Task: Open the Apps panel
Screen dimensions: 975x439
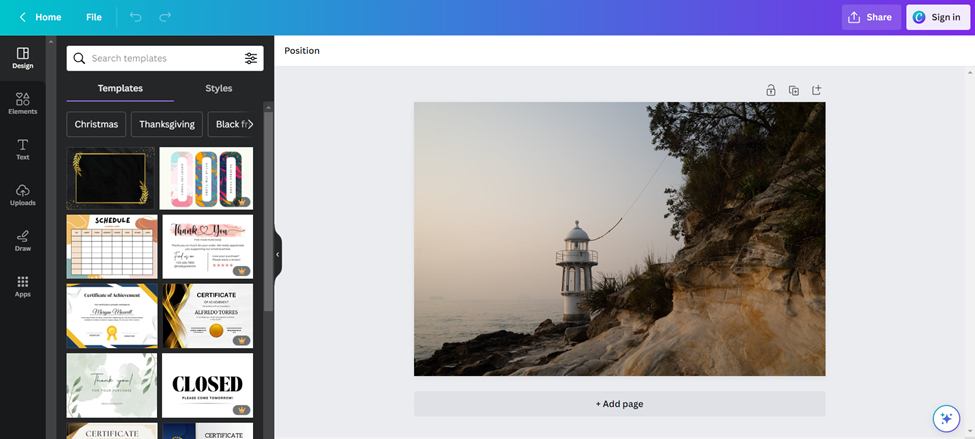Action: pos(22,287)
